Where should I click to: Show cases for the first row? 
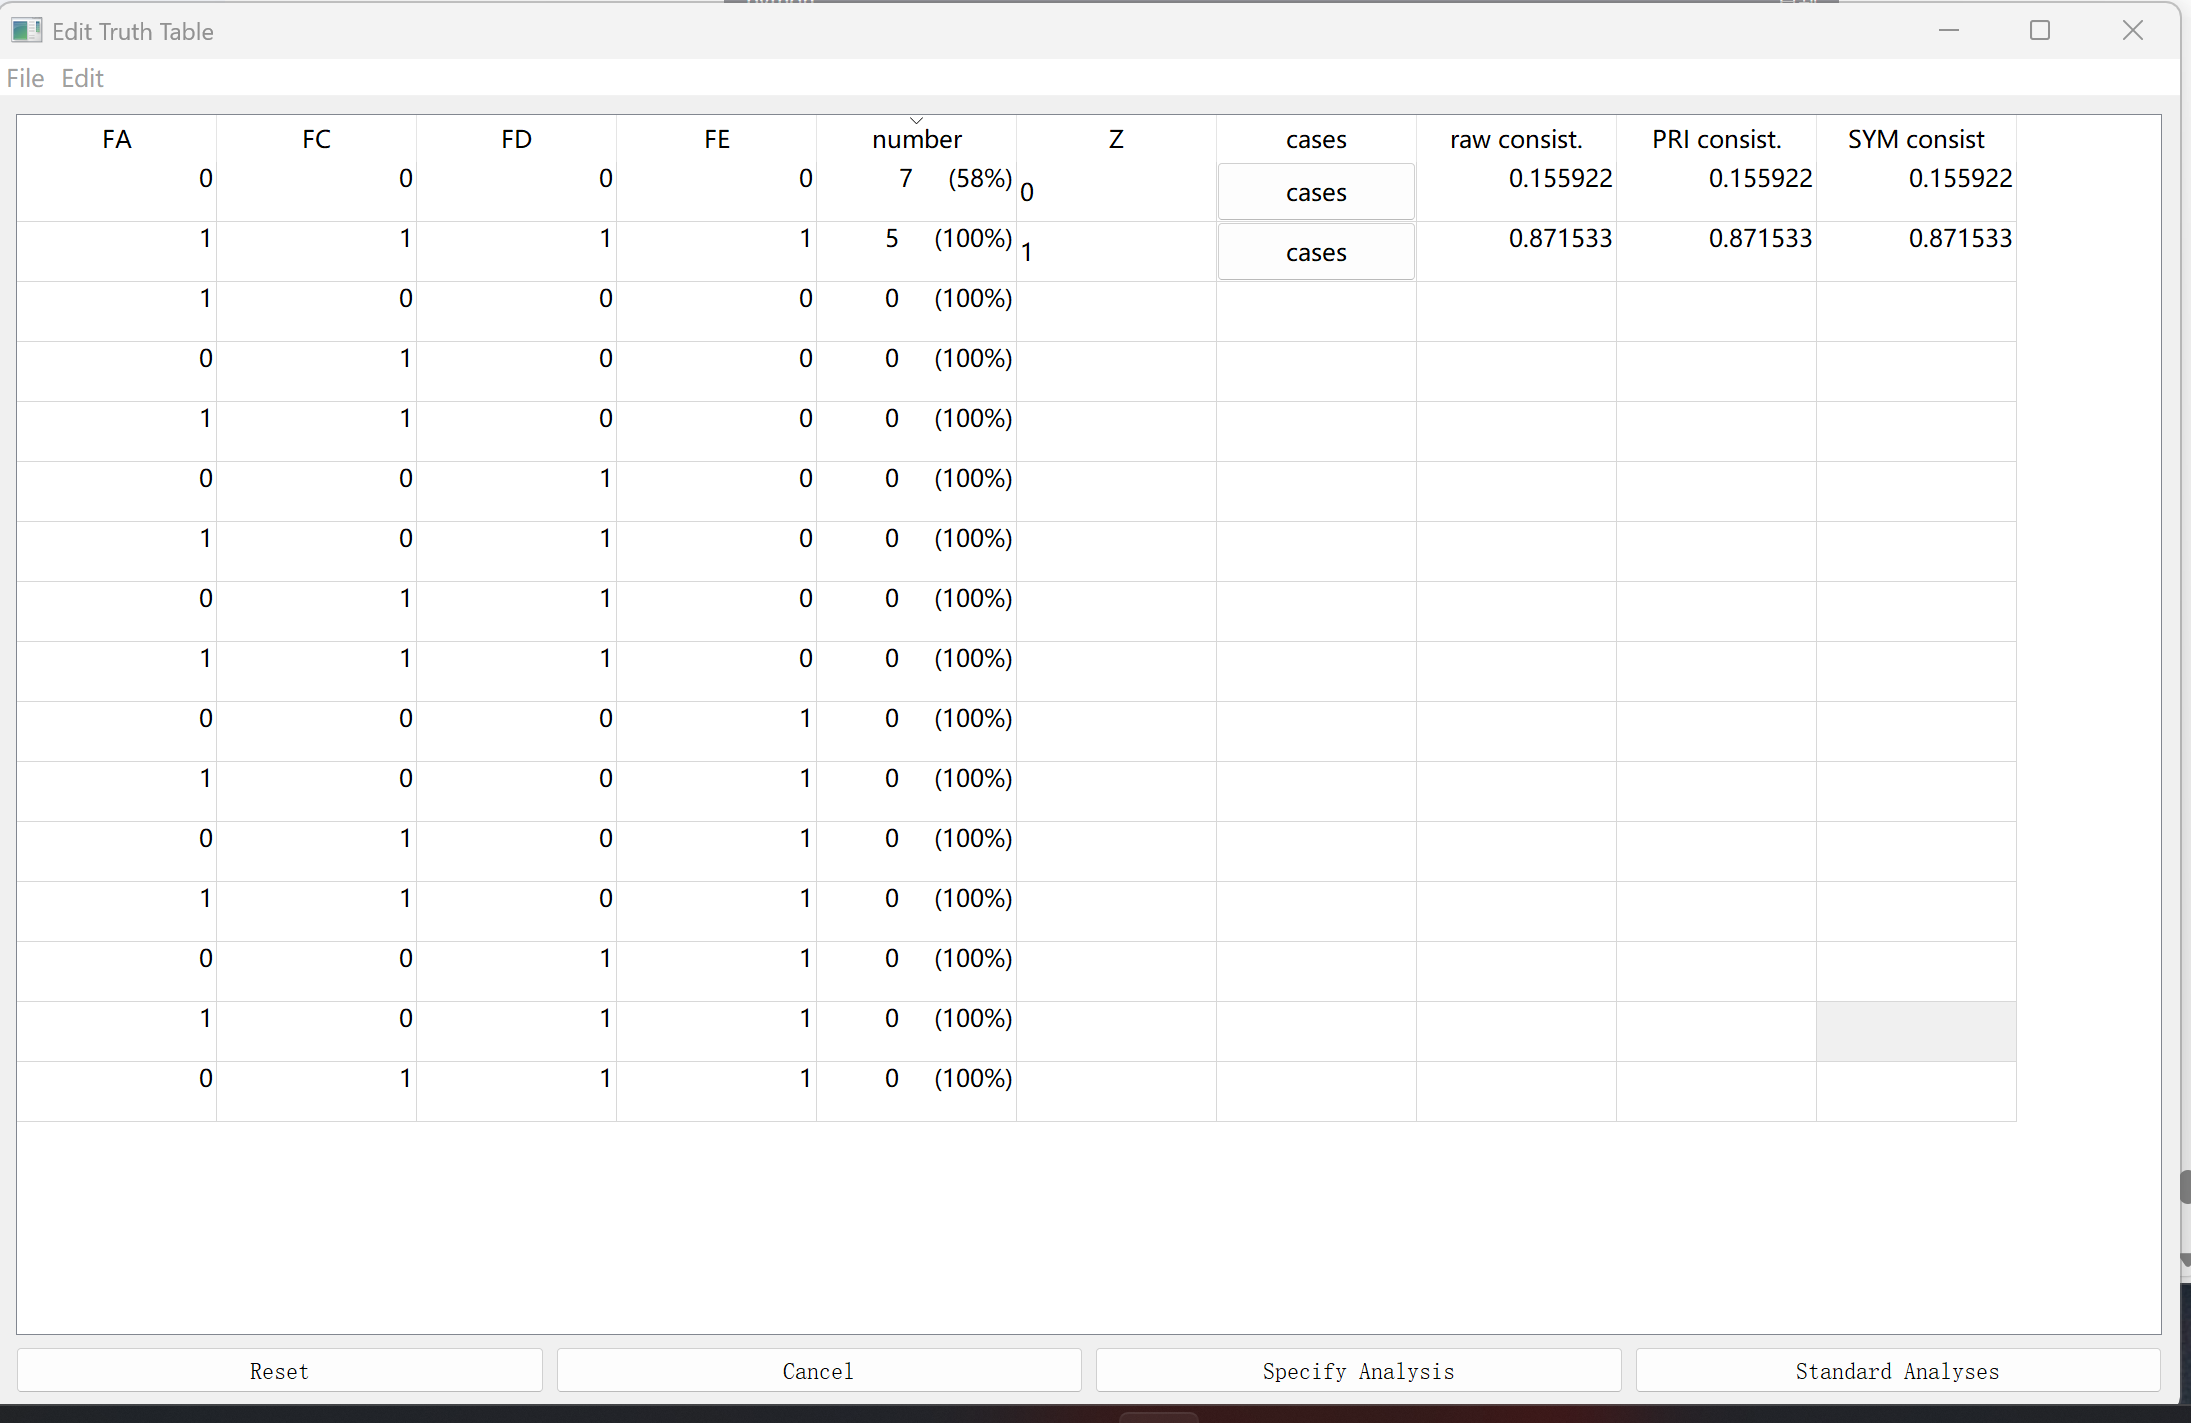(x=1315, y=192)
